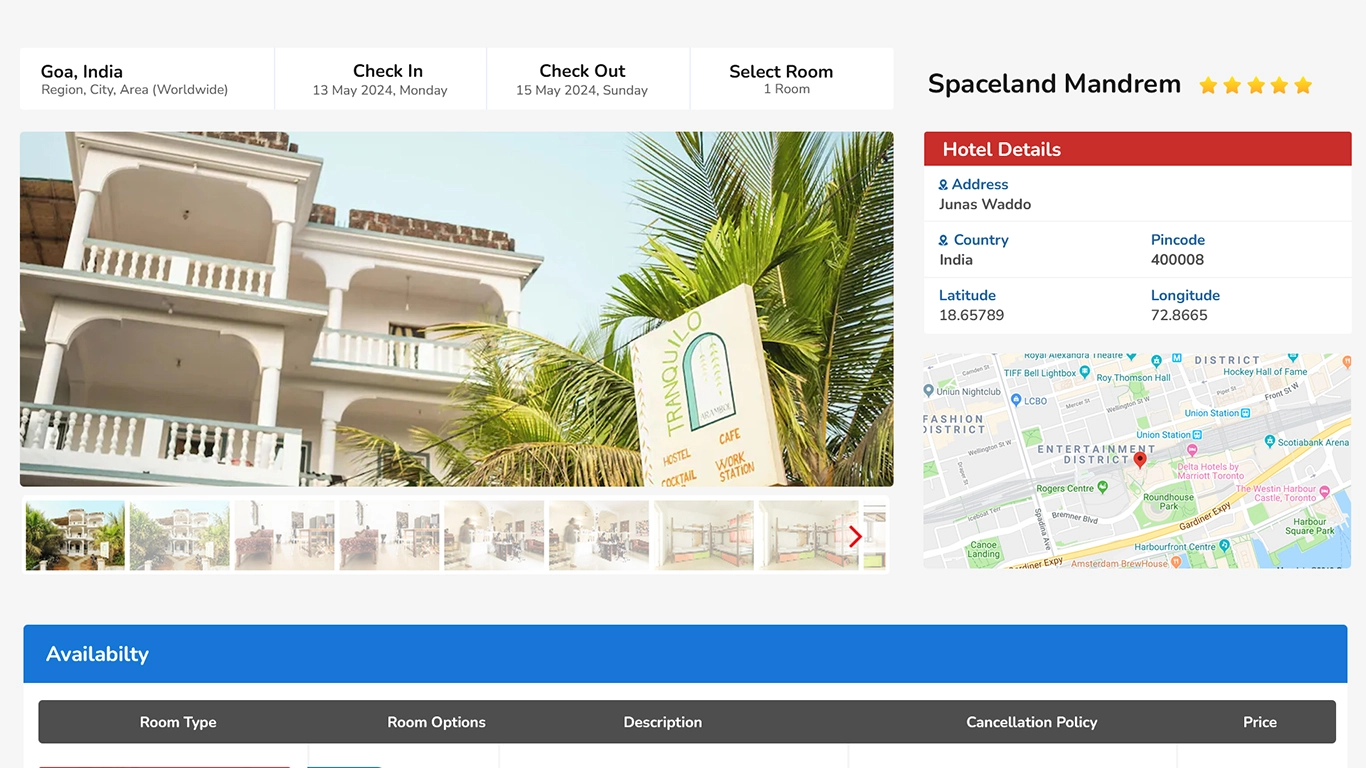Image resolution: width=1366 pixels, height=768 pixels.
Task: Click the last gold star rating
Action: click(x=1302, y=86)
